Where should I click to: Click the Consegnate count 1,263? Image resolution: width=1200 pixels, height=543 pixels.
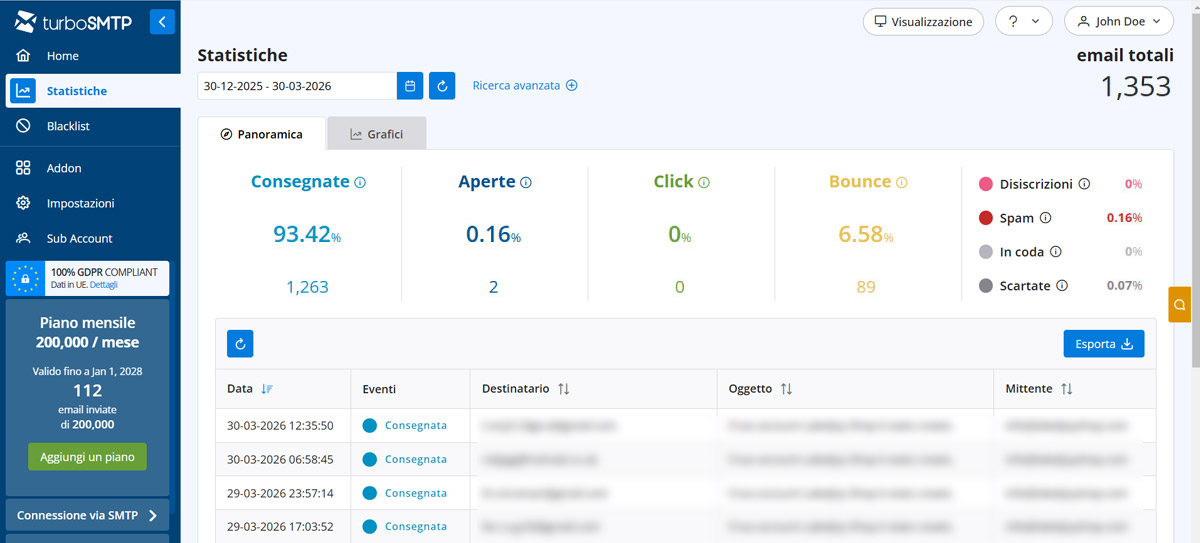307,287
